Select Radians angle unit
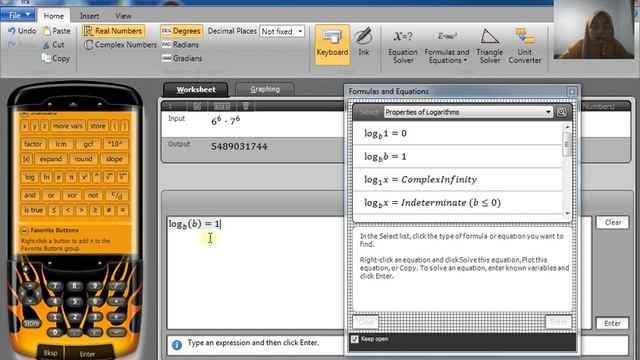Image resolution: width=640 pixels, height=360 pixels. 180,45
